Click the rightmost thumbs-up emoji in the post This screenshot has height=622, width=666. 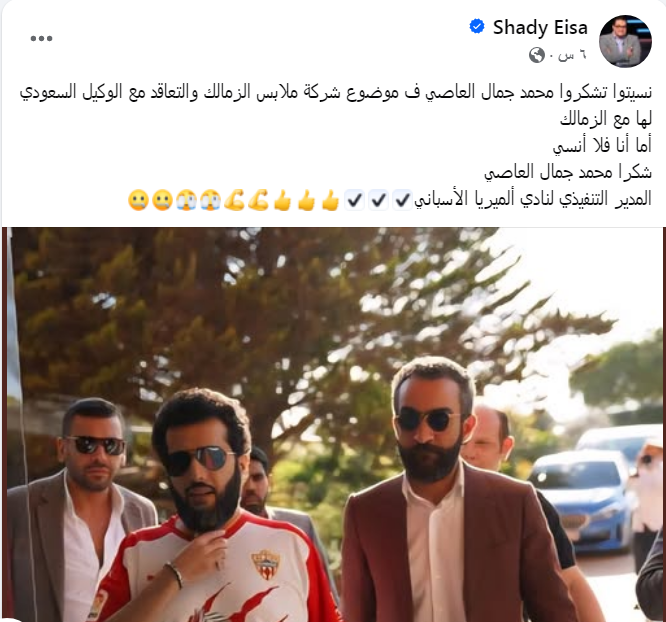click(x=330, y=200)
